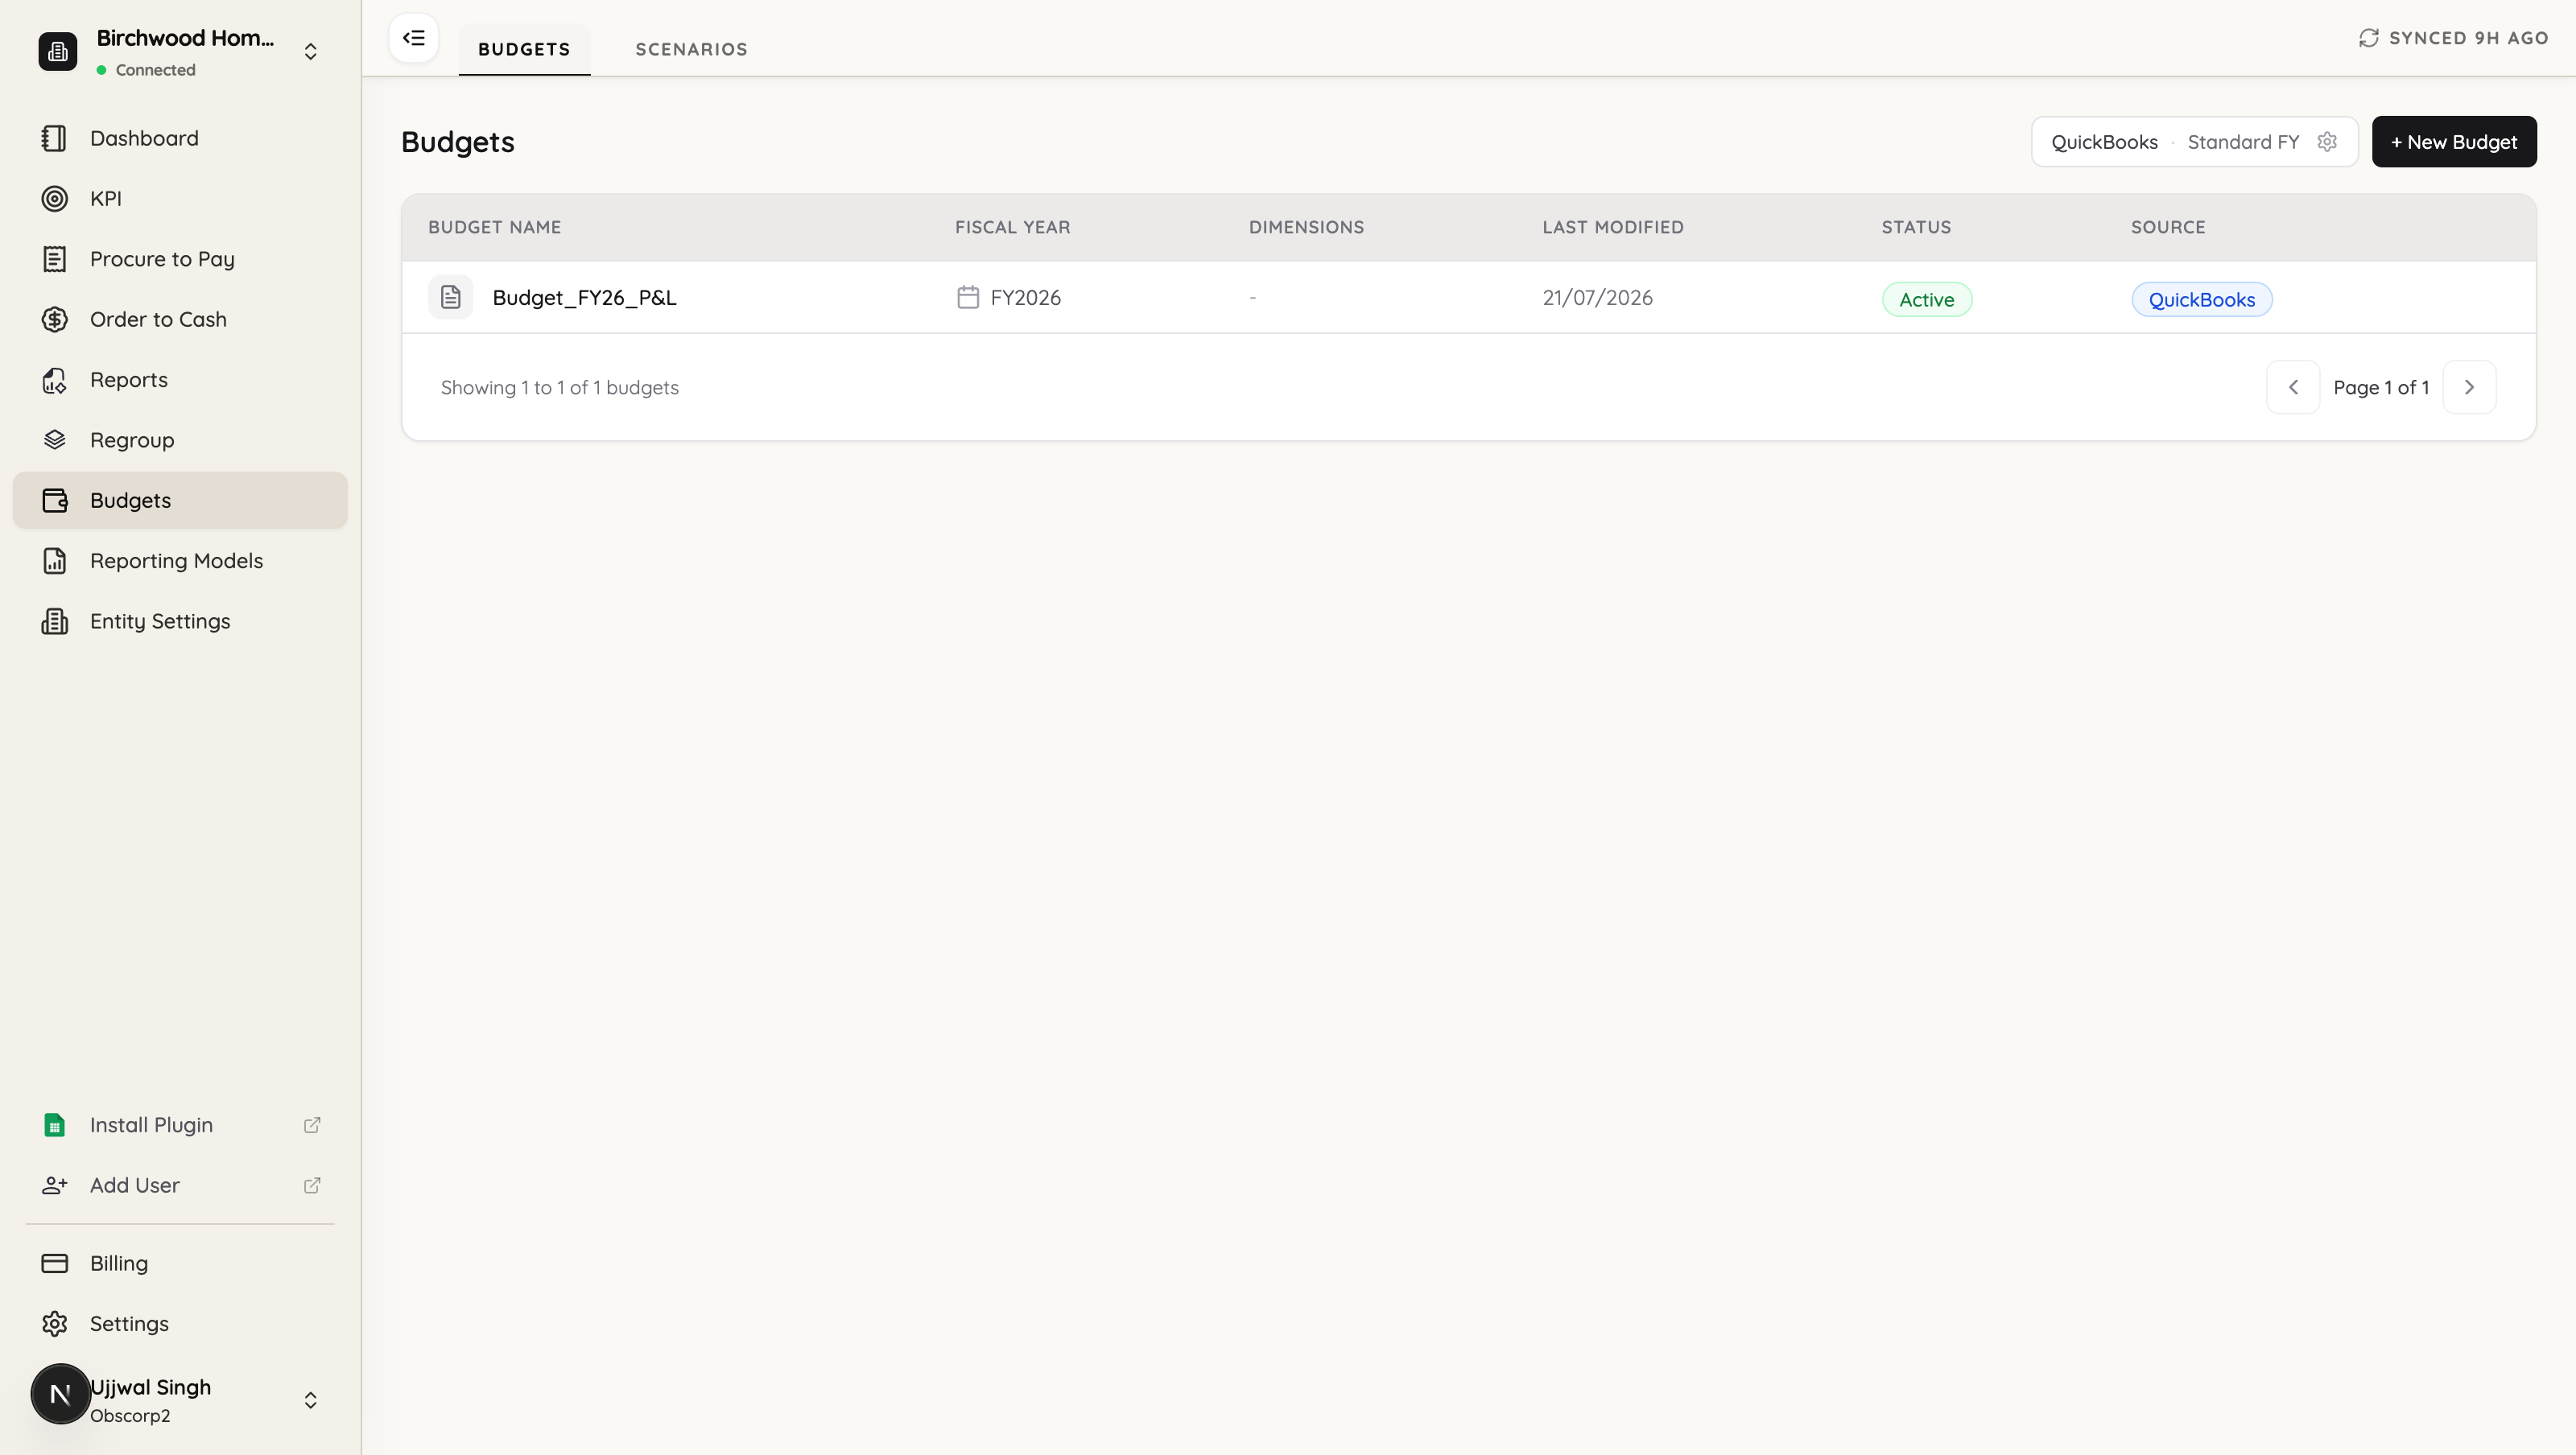Viewport: 2576px width, 1455px height.
Task: Click the Birchwood Homes entity logo icon
Action: 57,51
